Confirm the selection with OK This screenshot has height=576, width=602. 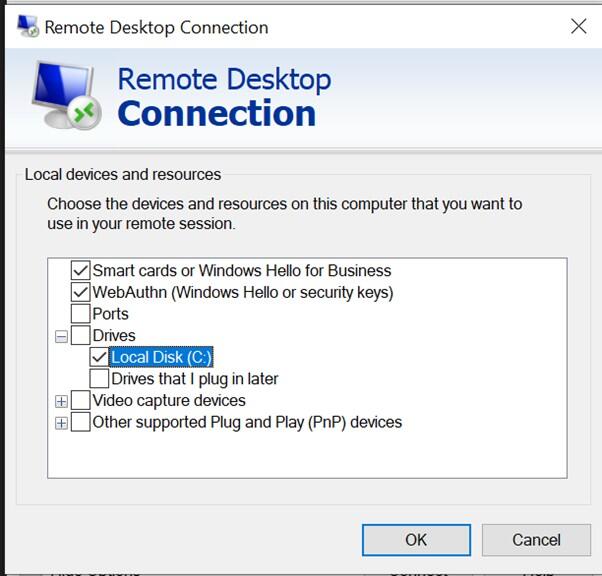point(416,540)
